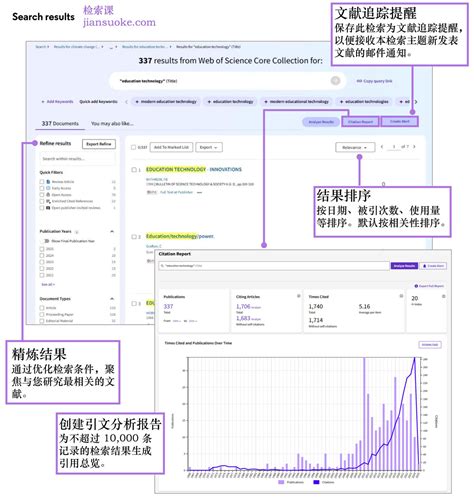Select the checkbox for result 2
The width and height of the screenshot is (474, 500).
(134, 237)
